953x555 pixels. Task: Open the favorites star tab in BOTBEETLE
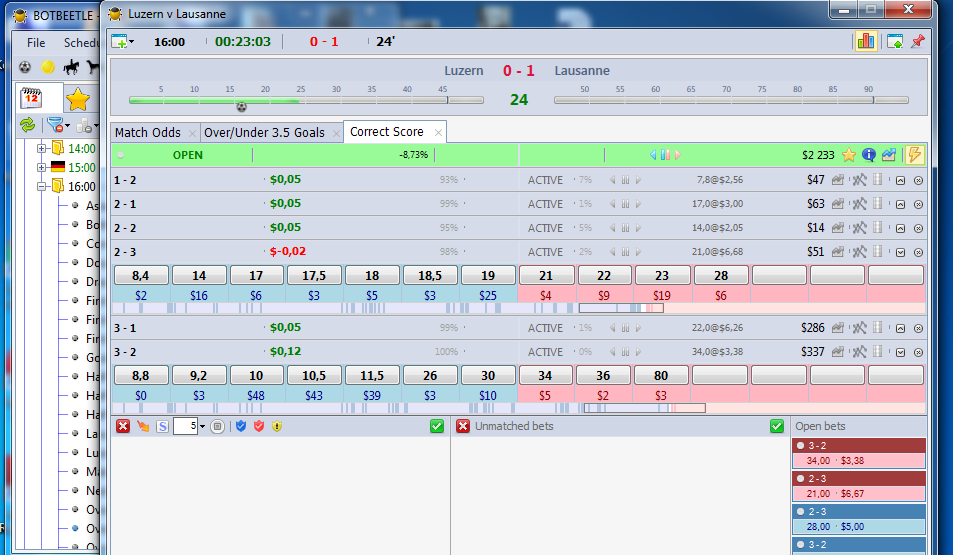78,99
